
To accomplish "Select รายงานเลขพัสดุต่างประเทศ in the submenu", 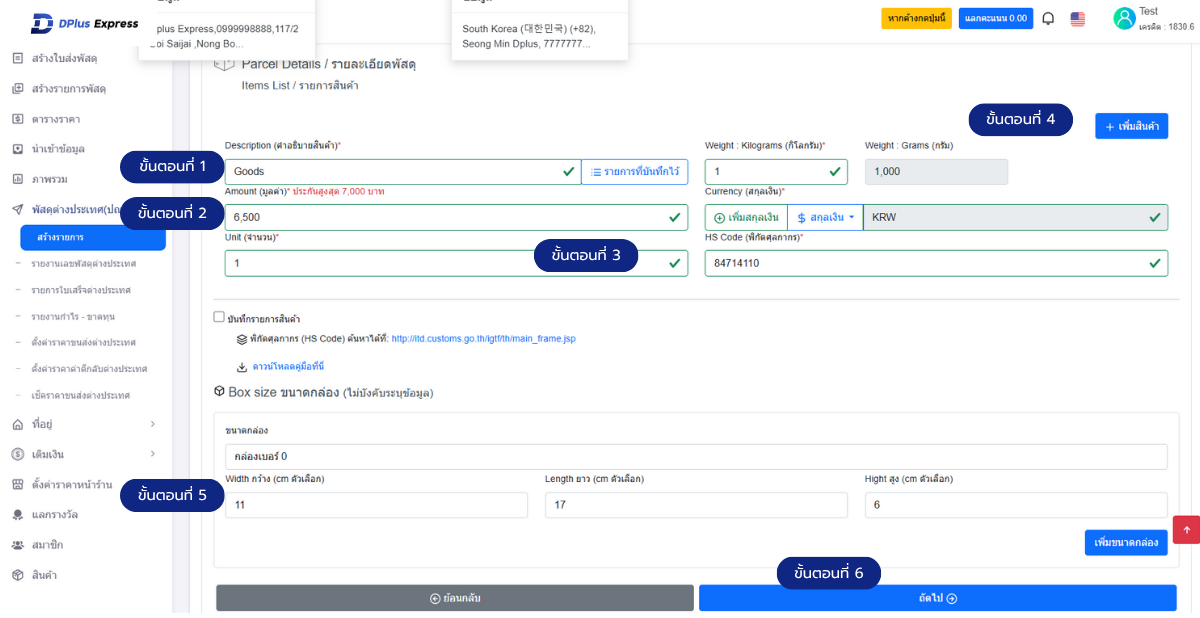I will [x=83, y=263].
